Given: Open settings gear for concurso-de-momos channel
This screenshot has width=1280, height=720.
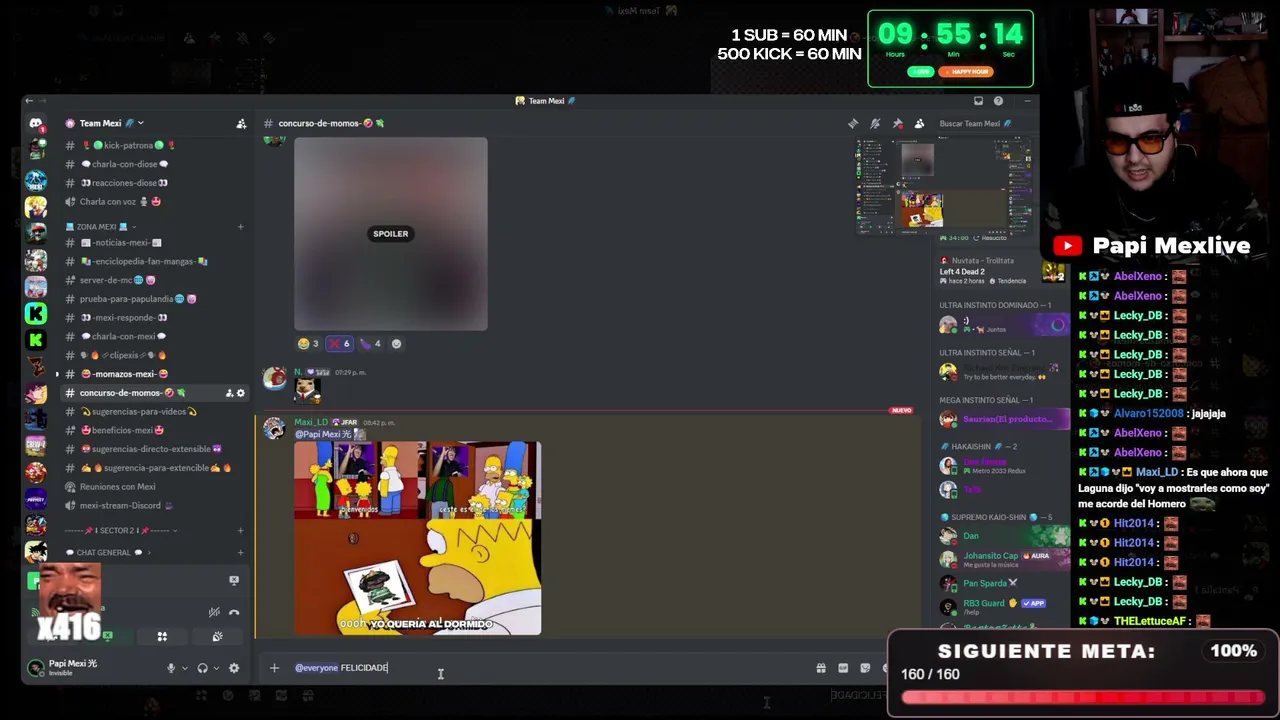Looking at the screenshot, I should [240, 393].
